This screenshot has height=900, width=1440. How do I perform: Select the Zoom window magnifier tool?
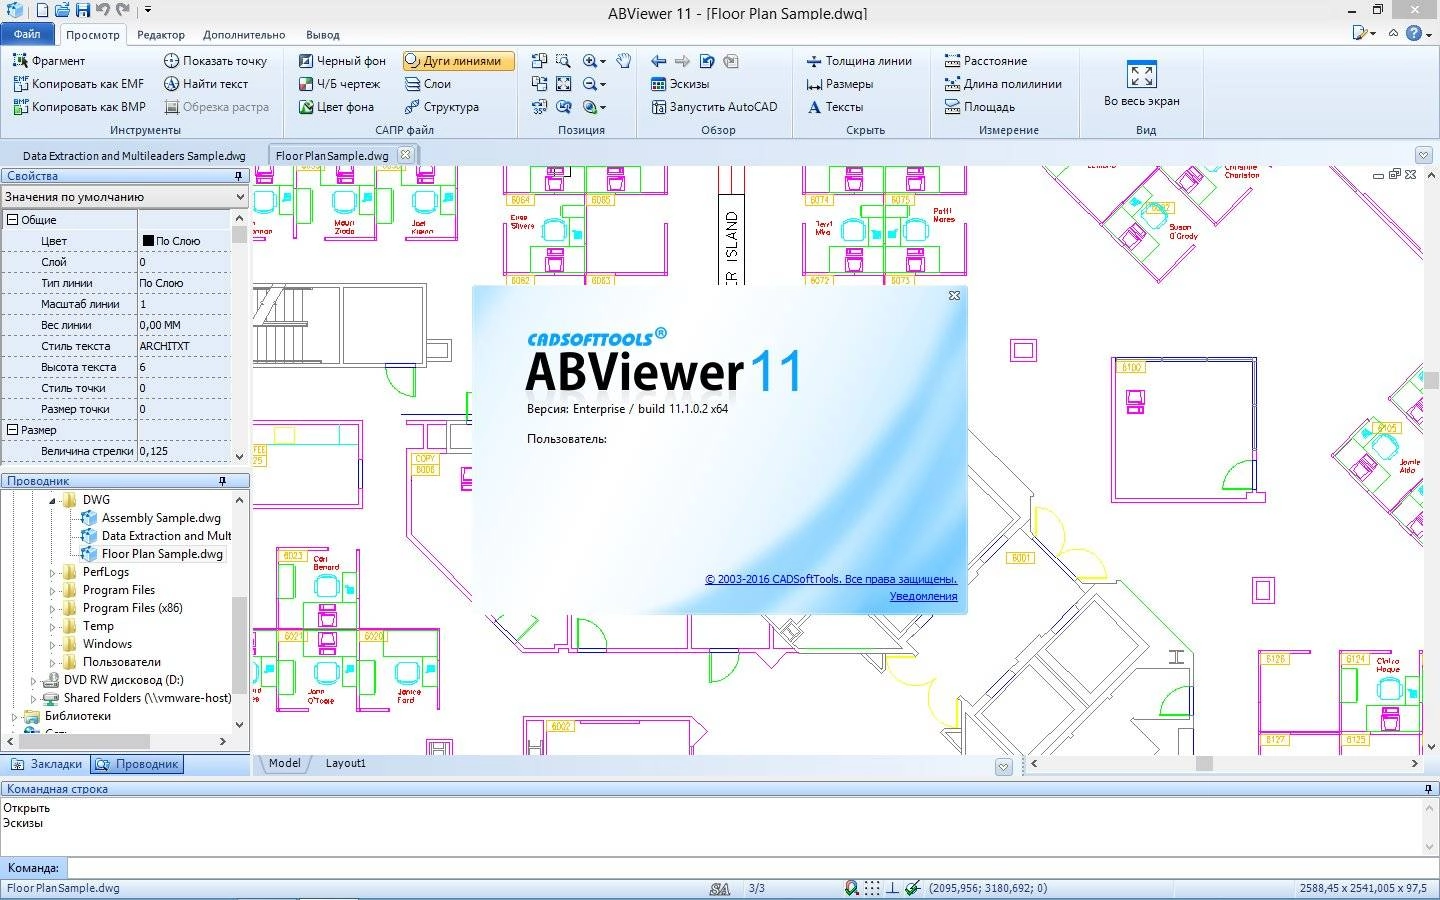tap(563, 61)
